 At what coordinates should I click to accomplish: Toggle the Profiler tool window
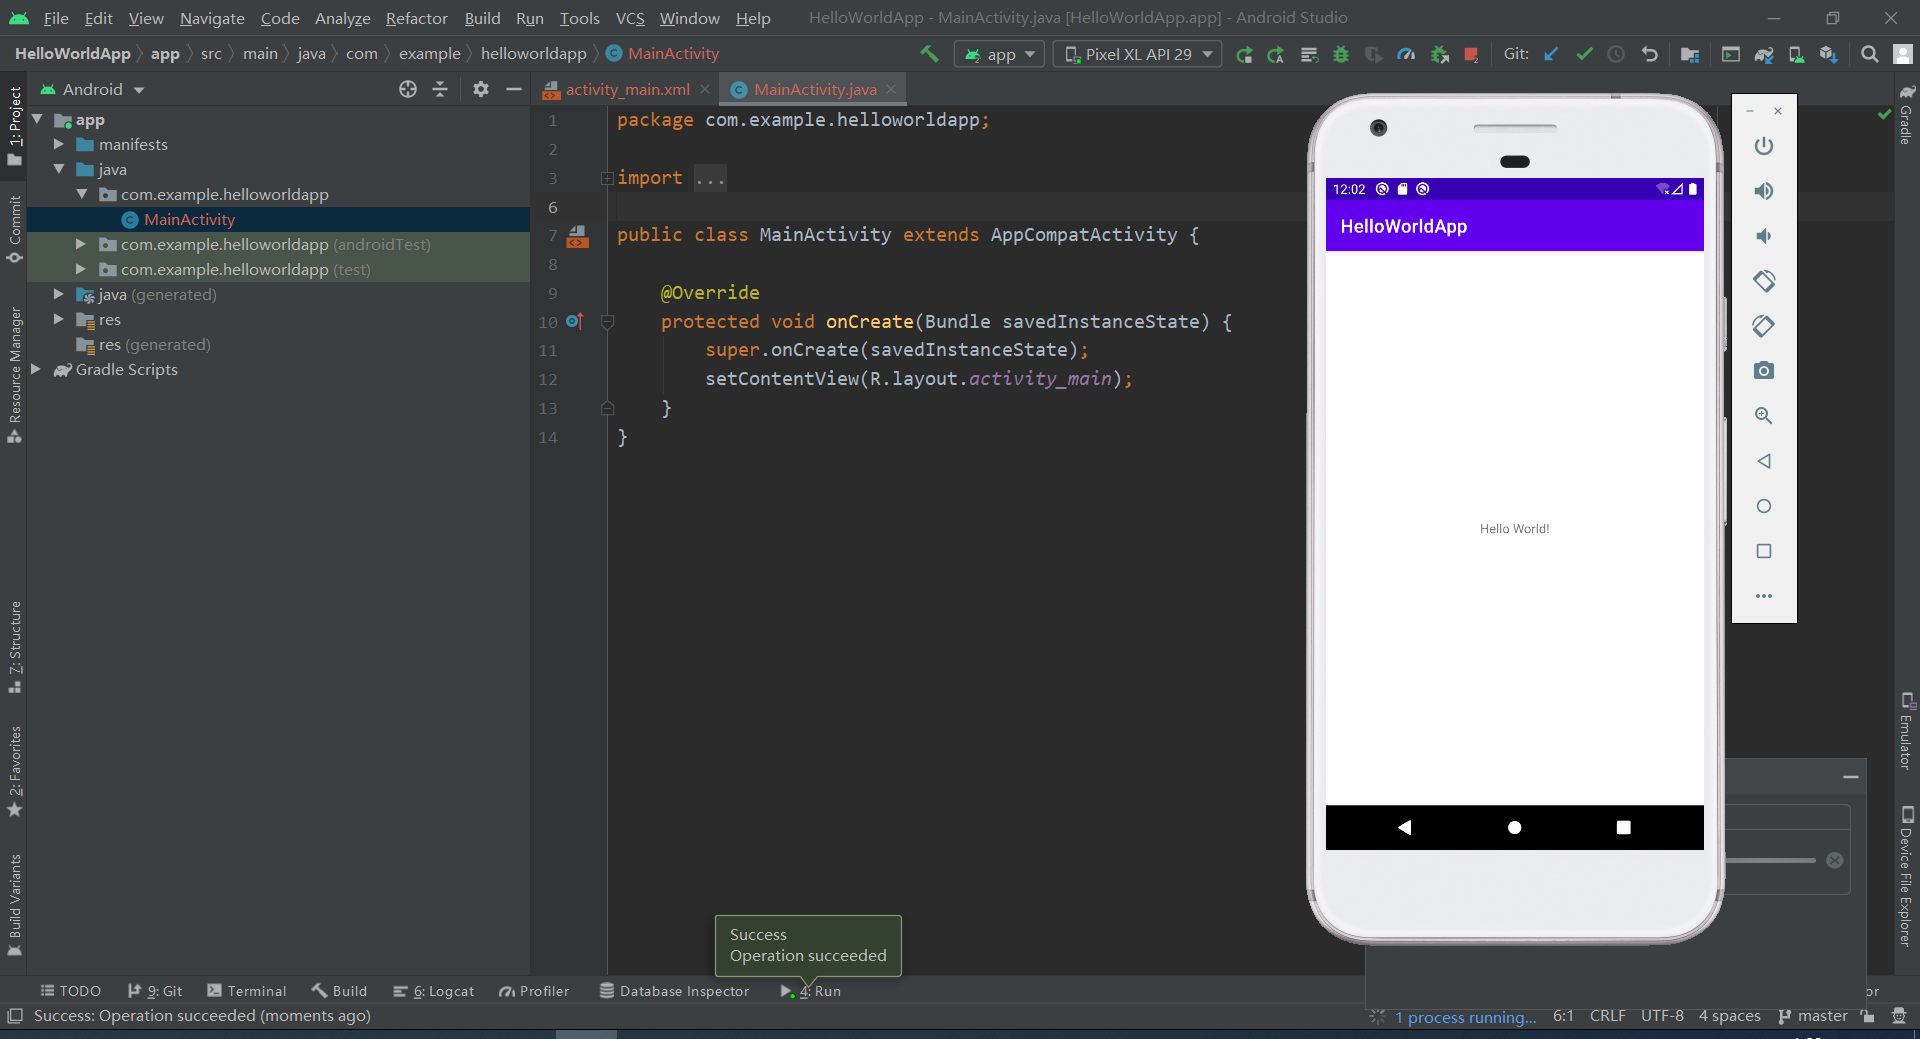click(x=534, y=991)
